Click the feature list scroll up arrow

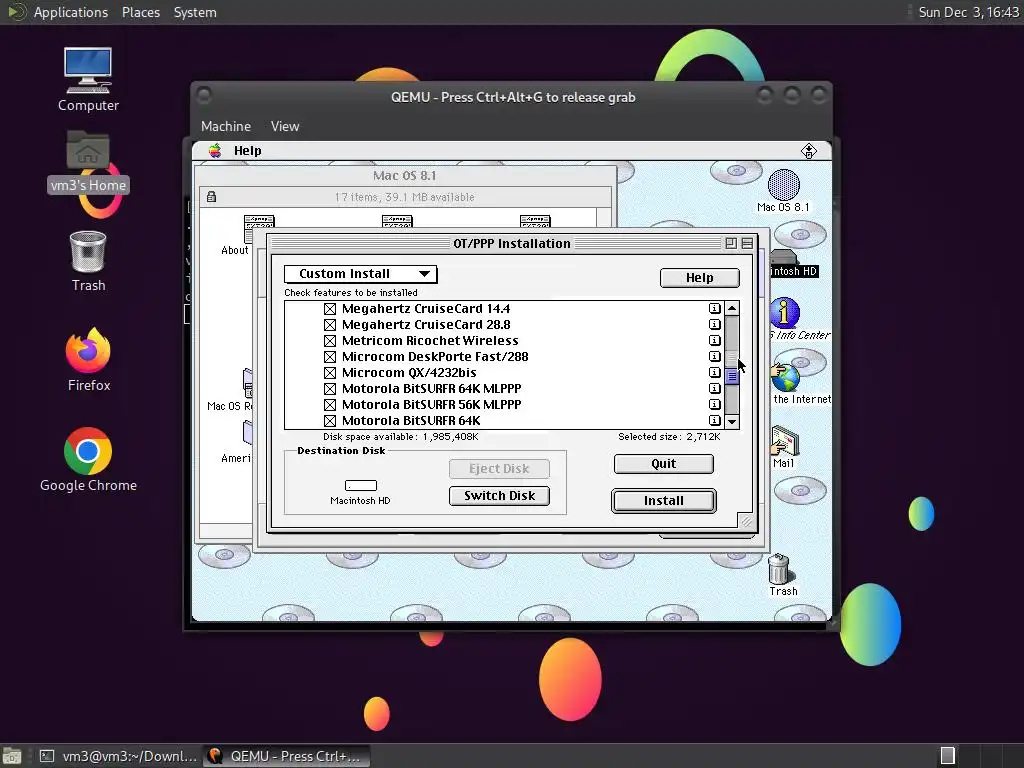[732, 308]
